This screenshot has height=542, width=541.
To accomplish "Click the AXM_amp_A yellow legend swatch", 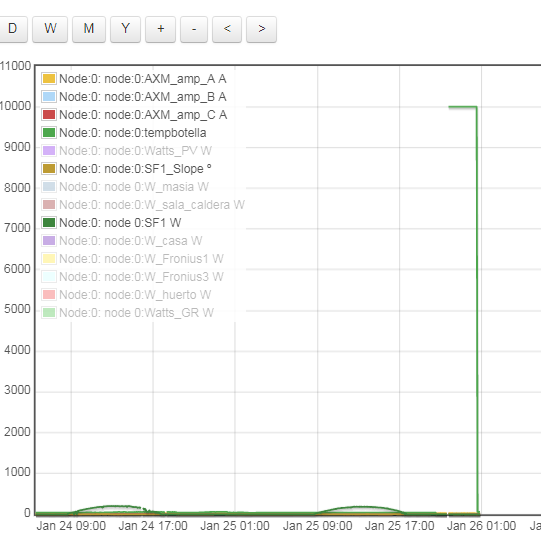I will [x=49, y=78].
